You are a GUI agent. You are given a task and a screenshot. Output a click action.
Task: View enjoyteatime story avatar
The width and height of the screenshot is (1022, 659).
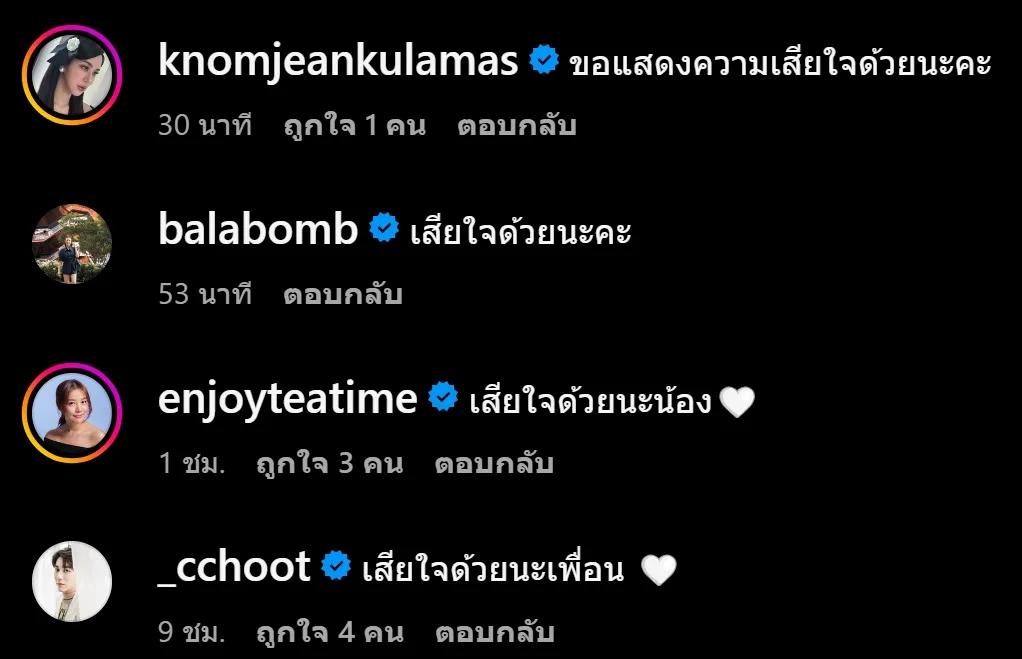(72, 413)
